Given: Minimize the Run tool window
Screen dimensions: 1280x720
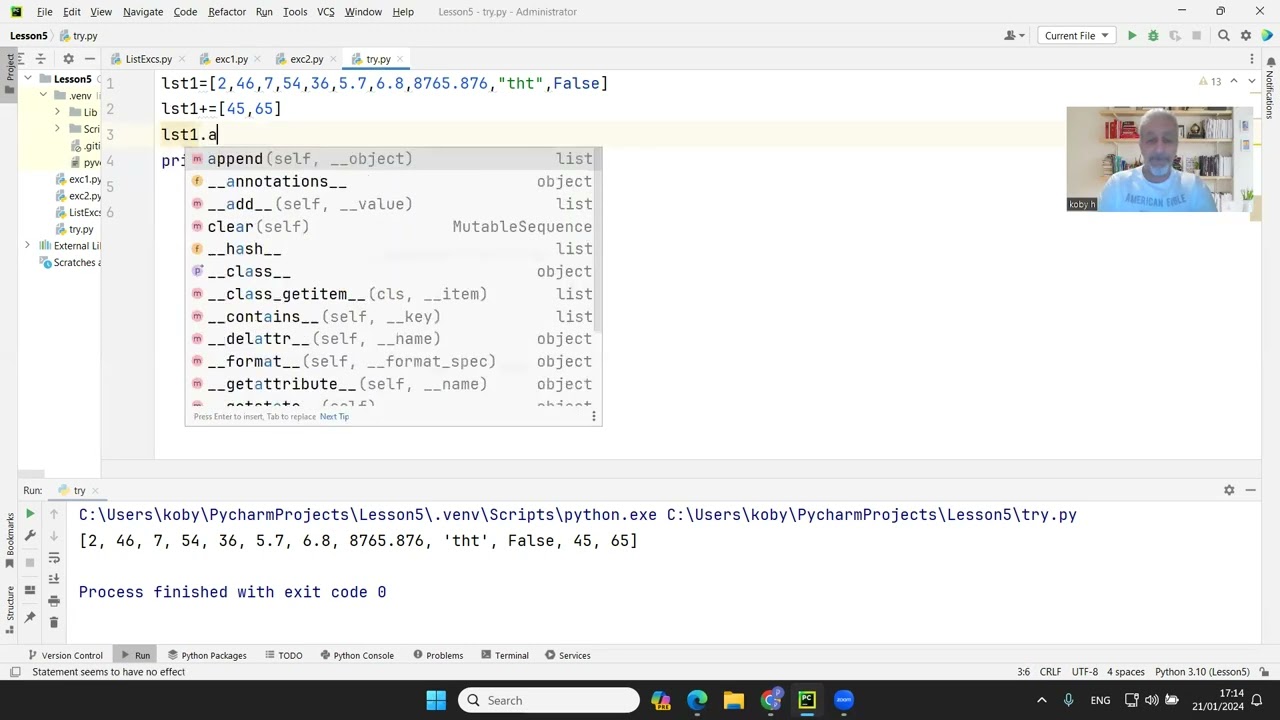Looking at the screenshot, I should [x=1251, y=490].
